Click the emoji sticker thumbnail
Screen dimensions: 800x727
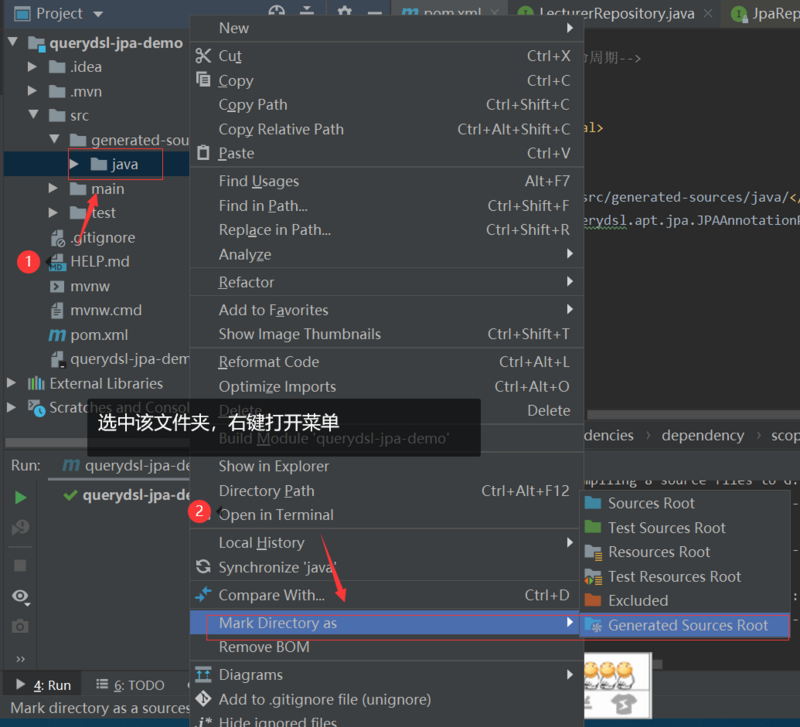pos(617,685)
